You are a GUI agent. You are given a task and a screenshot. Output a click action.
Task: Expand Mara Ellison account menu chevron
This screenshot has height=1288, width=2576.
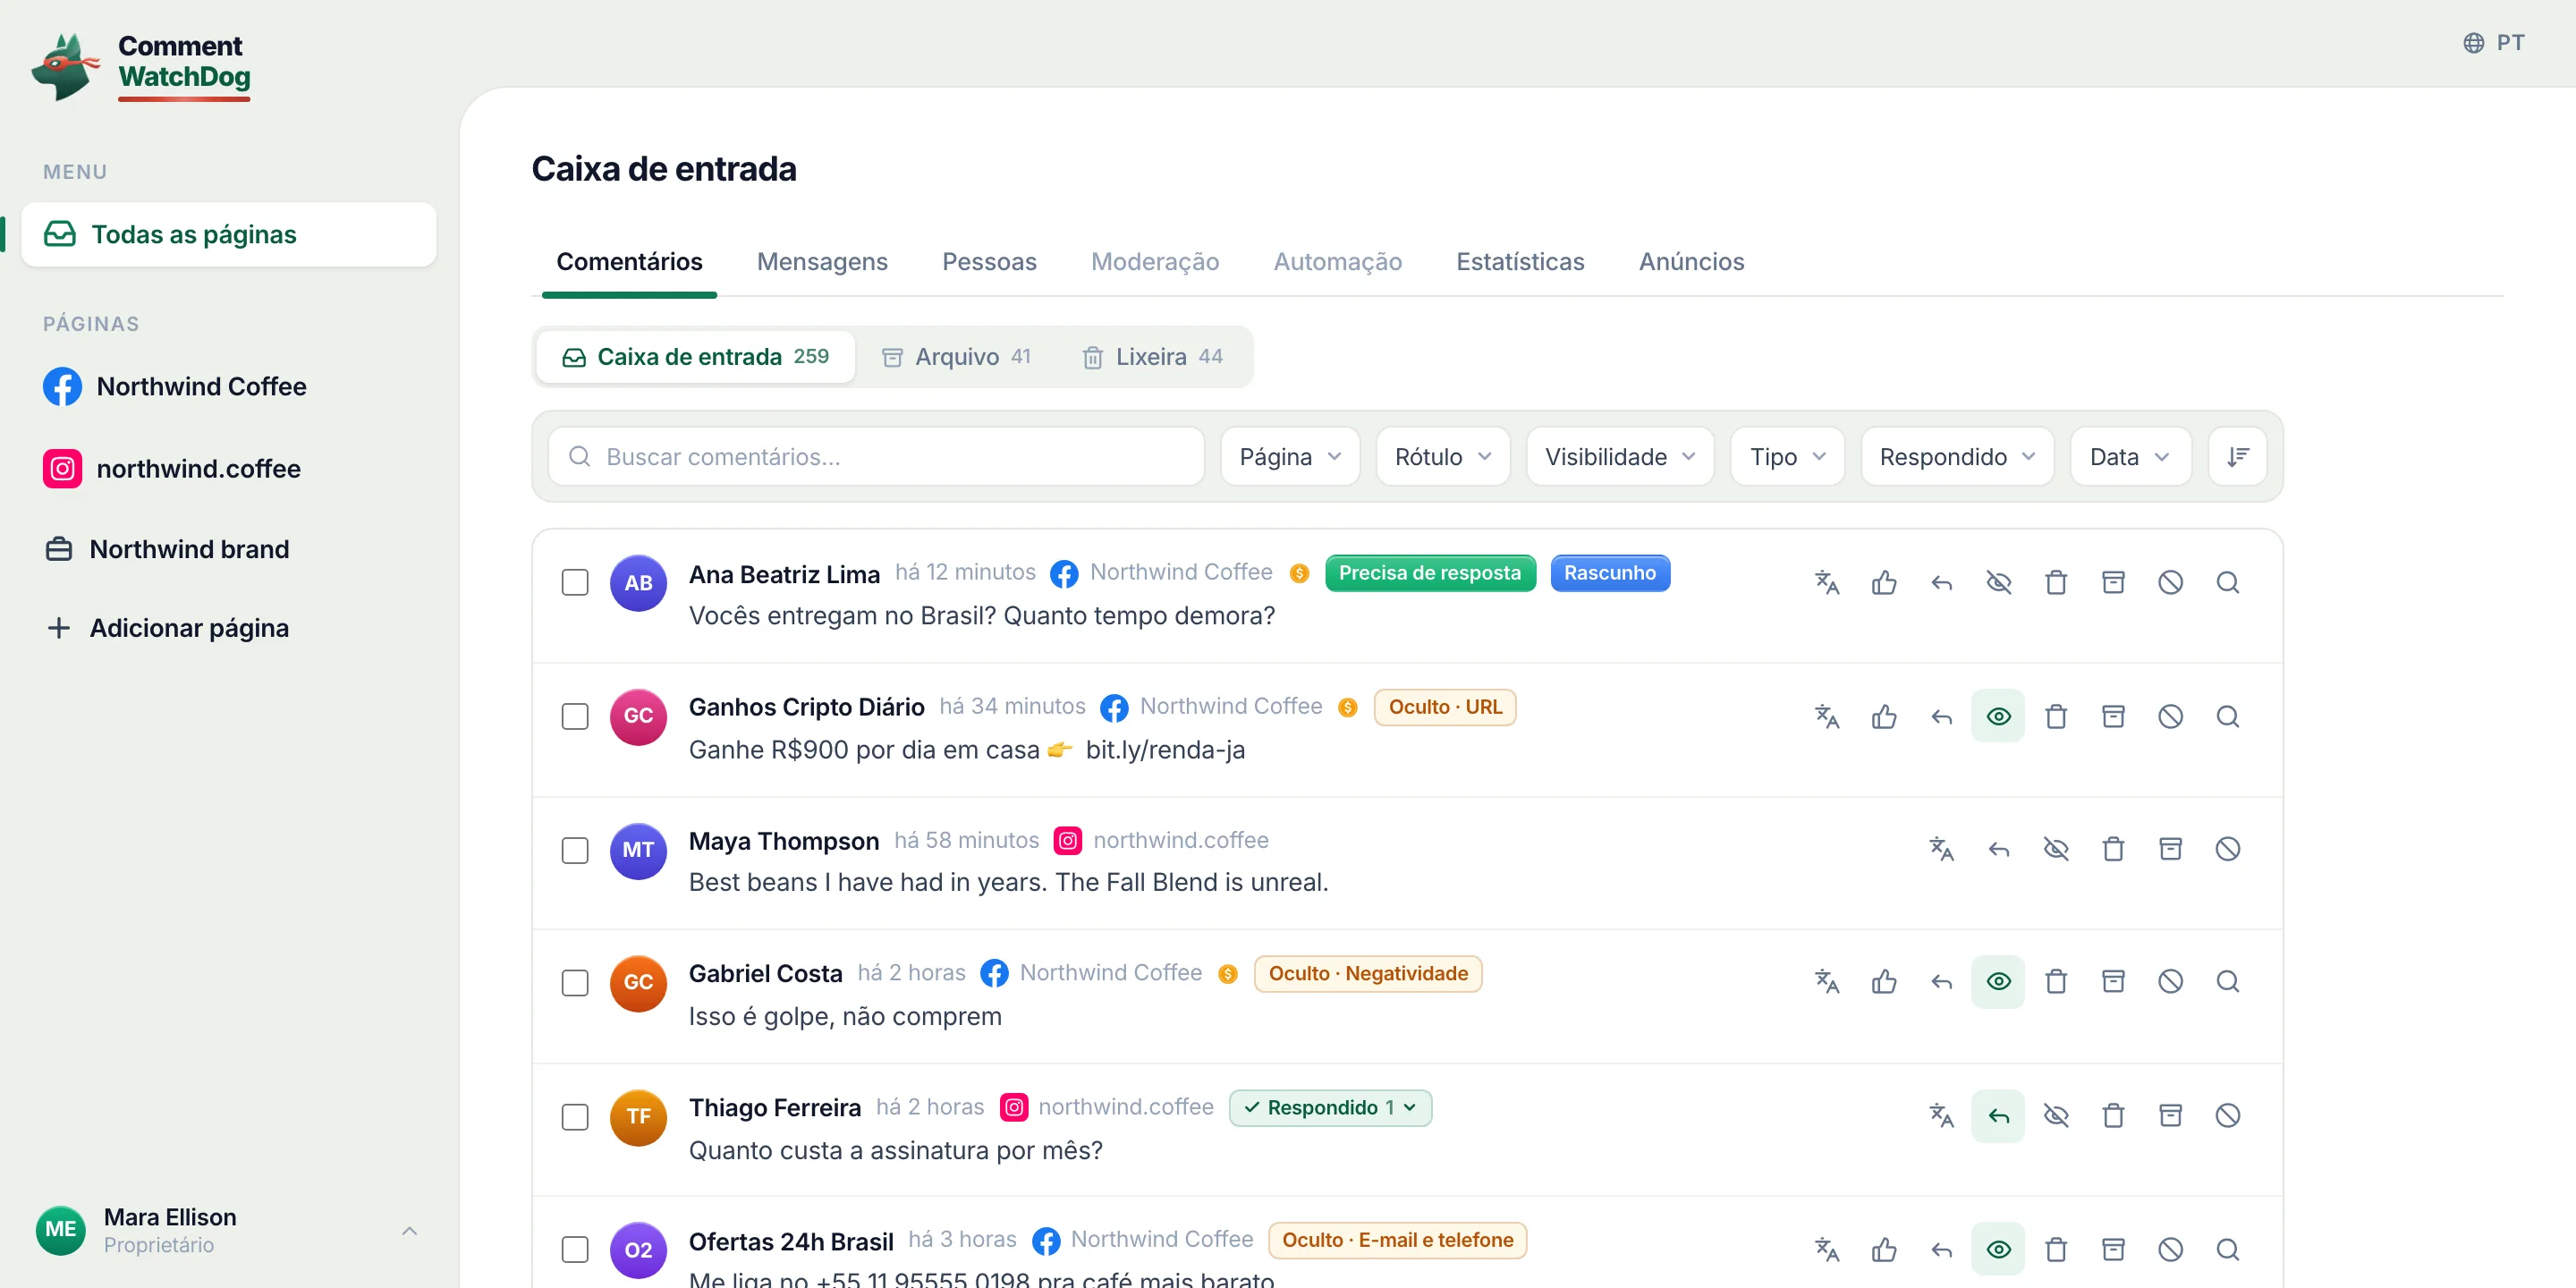tap(409, 1231)
